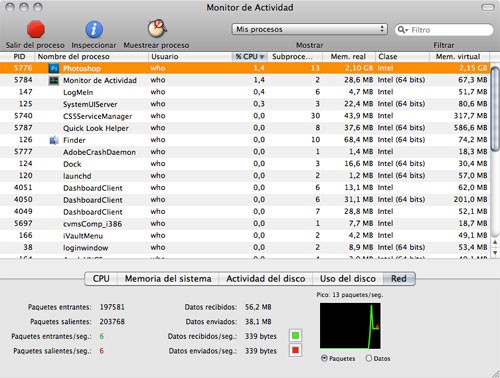Image resolution: width=500 pixels, height=378 pixels.
Task: Sort by the PID column header
Action: (19, 57)
